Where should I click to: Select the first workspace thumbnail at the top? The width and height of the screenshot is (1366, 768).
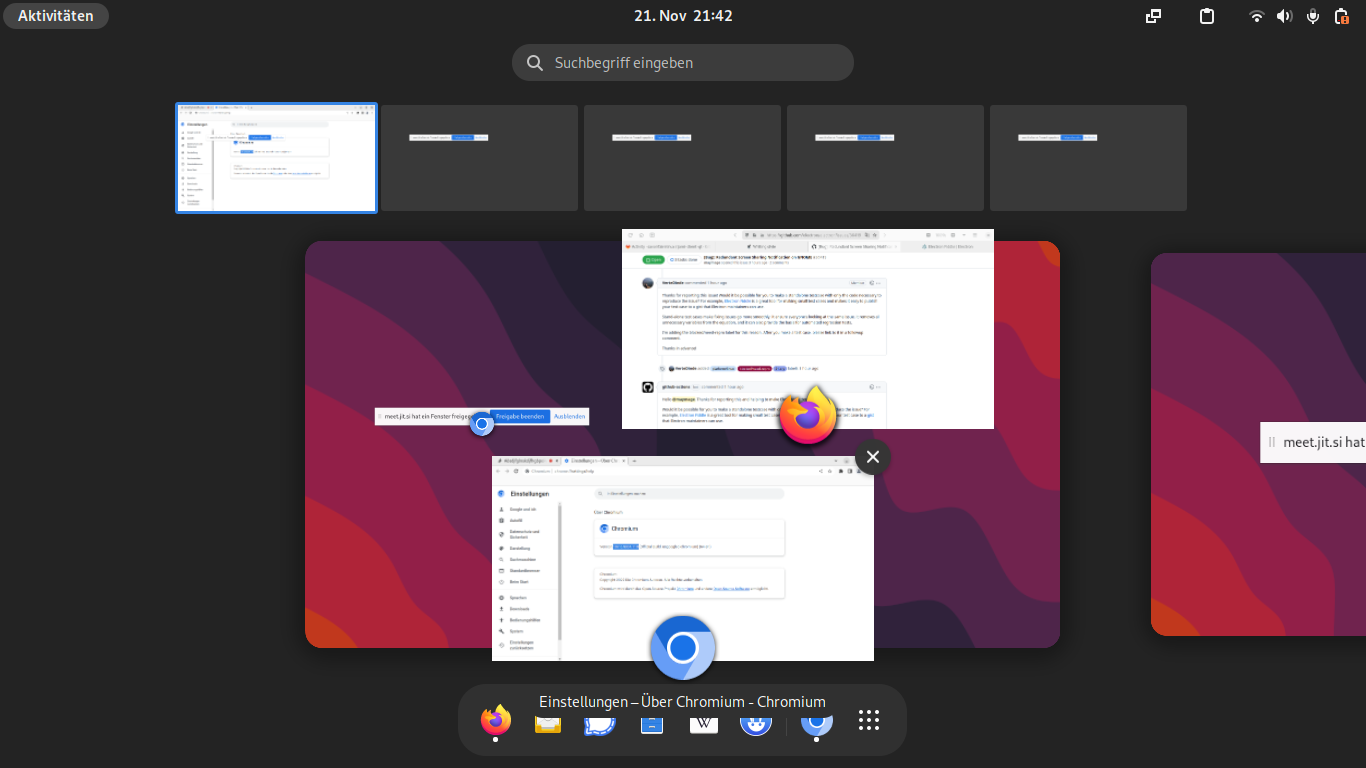point(276,157)
